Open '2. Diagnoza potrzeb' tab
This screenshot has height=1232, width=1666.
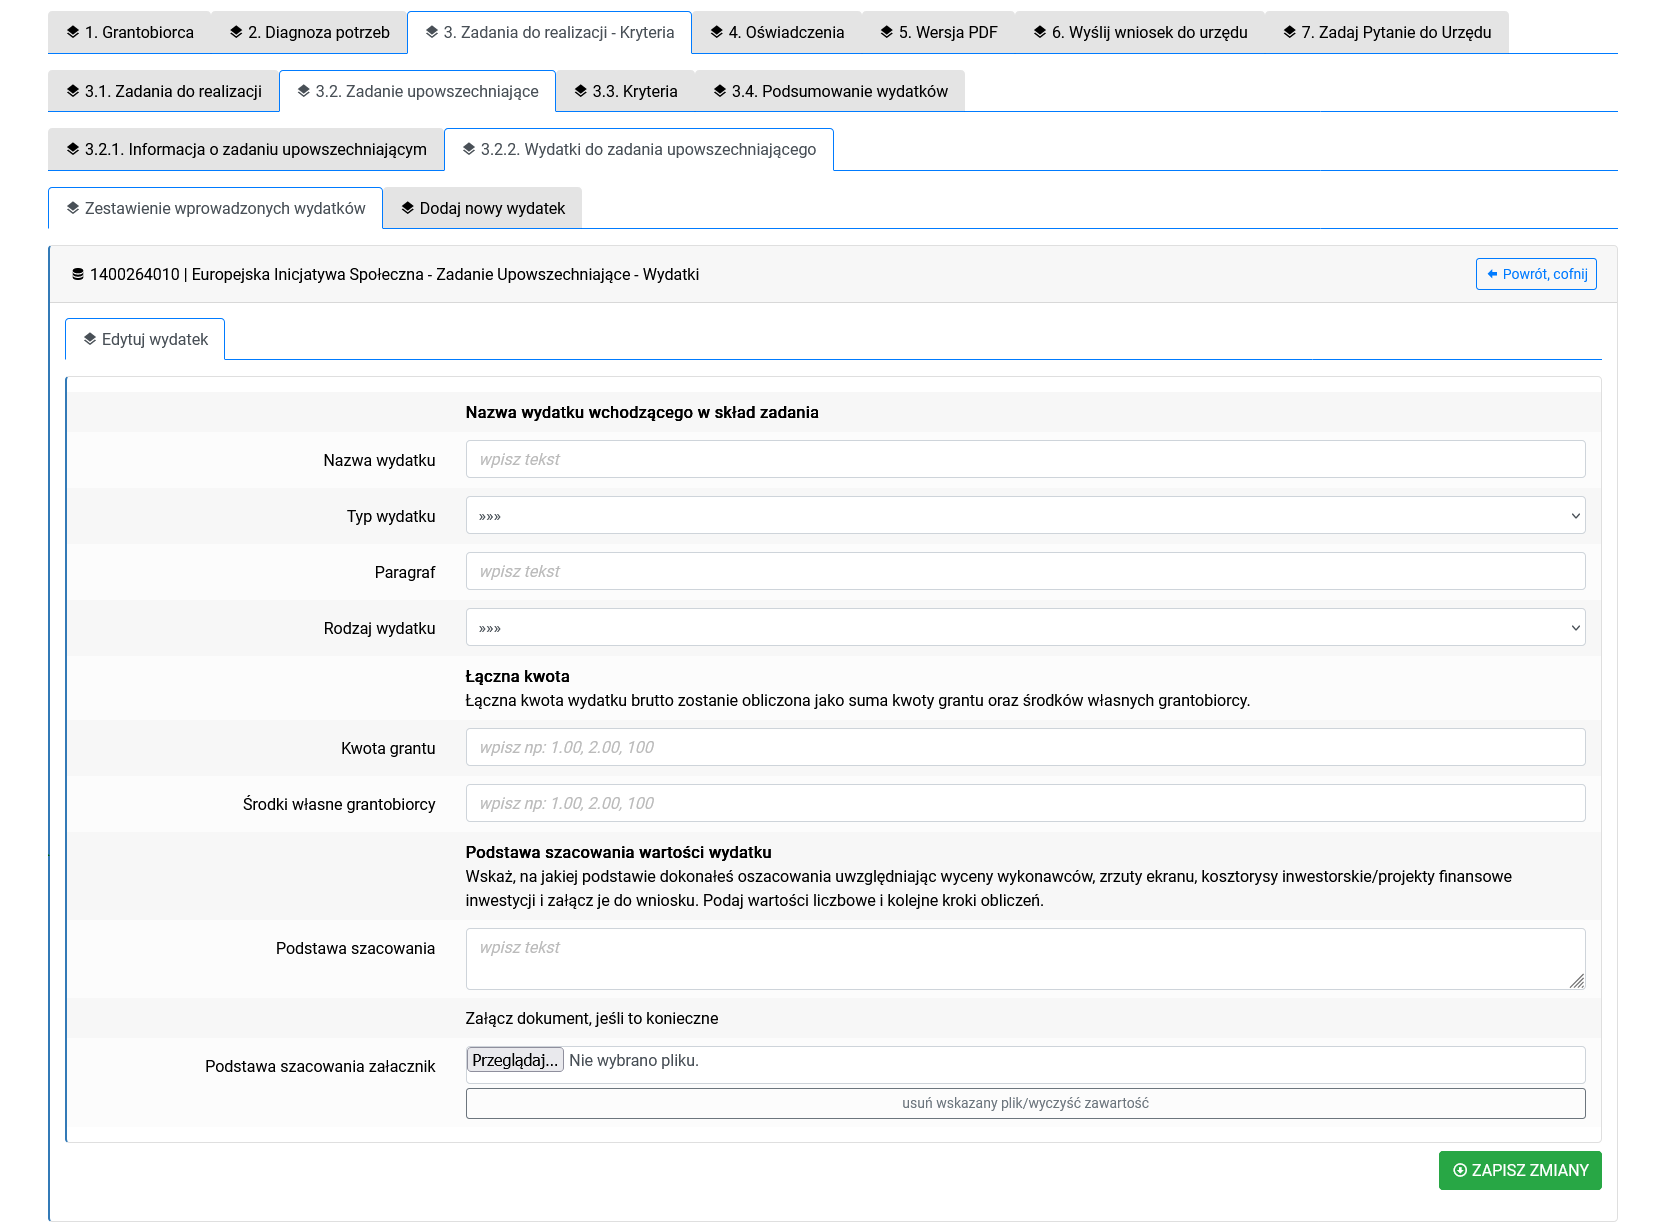tap(309, 32)
